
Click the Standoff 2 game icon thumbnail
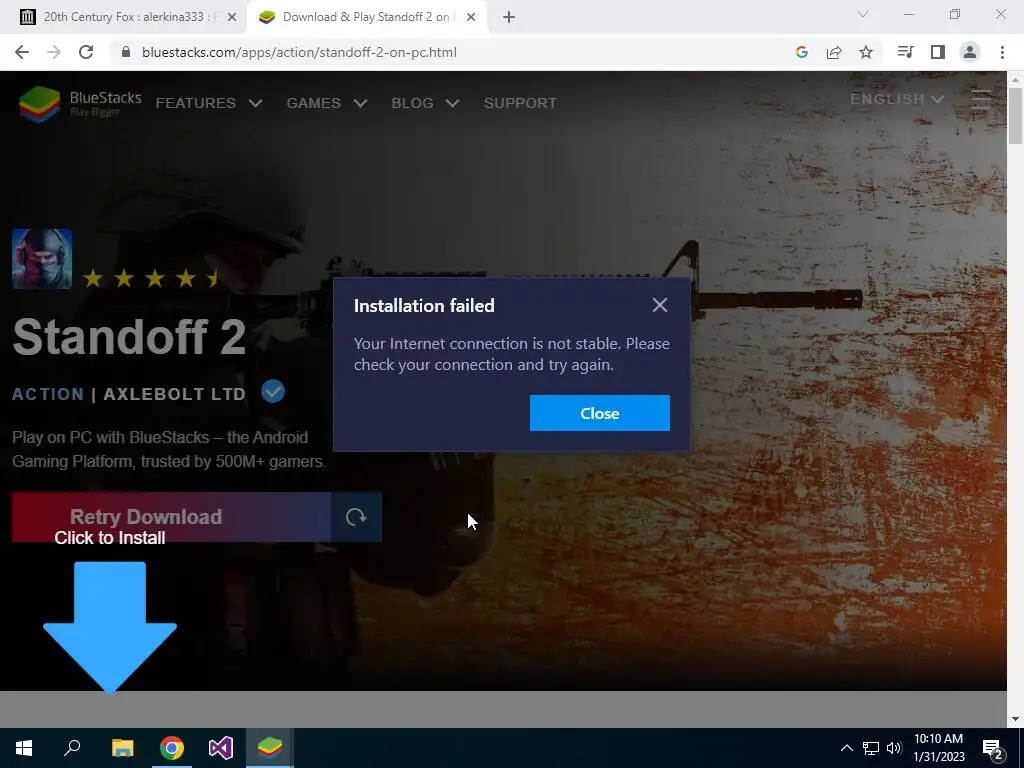(42, 259)
